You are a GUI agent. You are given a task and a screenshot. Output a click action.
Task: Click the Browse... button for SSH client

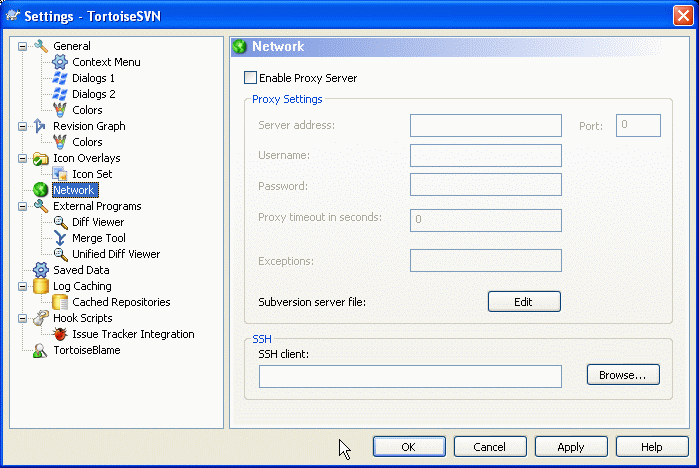(x=623, y=375)
